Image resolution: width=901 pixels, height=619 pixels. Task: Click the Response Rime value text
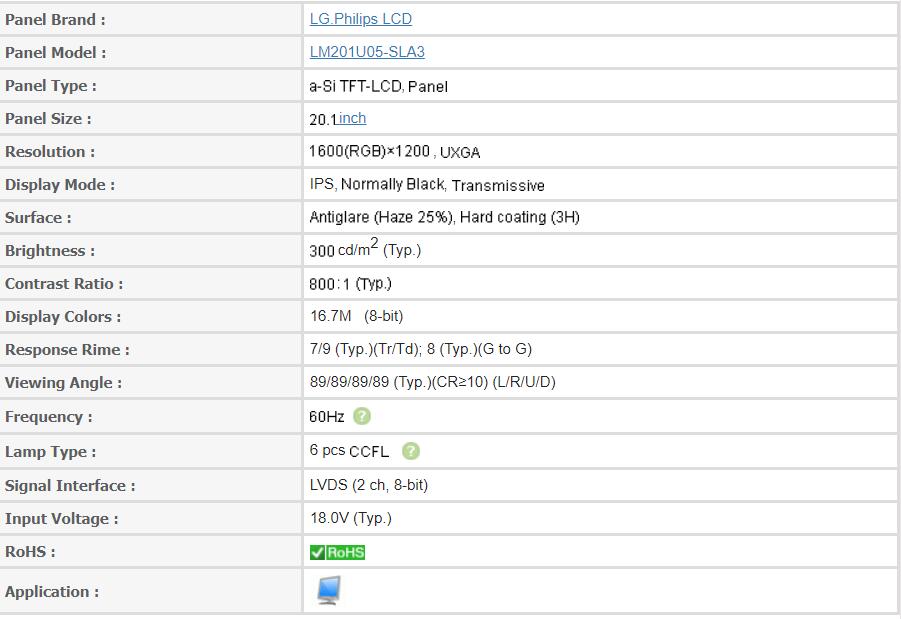click(421, 349)
